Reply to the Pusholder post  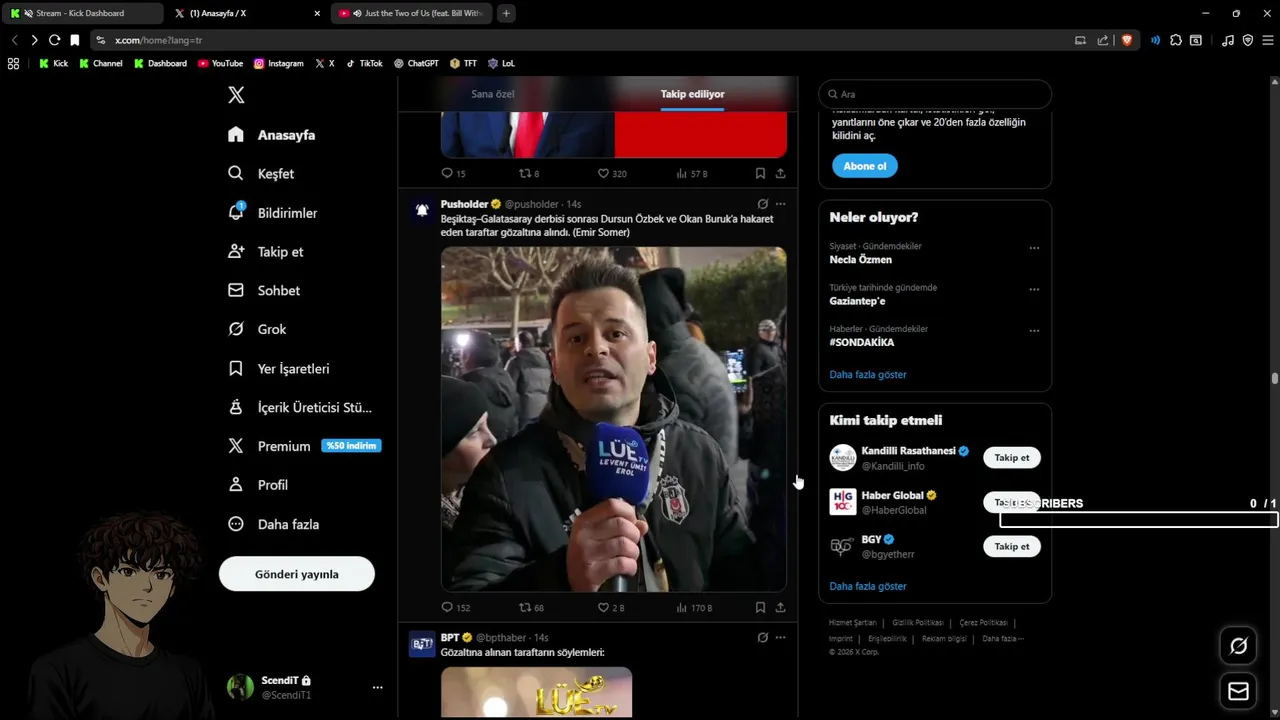(455, 607)
